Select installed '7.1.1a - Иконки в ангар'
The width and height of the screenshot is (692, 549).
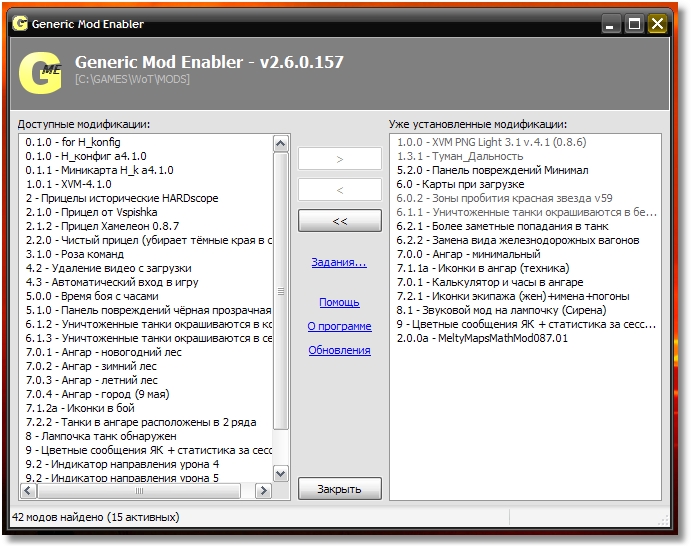483,268
